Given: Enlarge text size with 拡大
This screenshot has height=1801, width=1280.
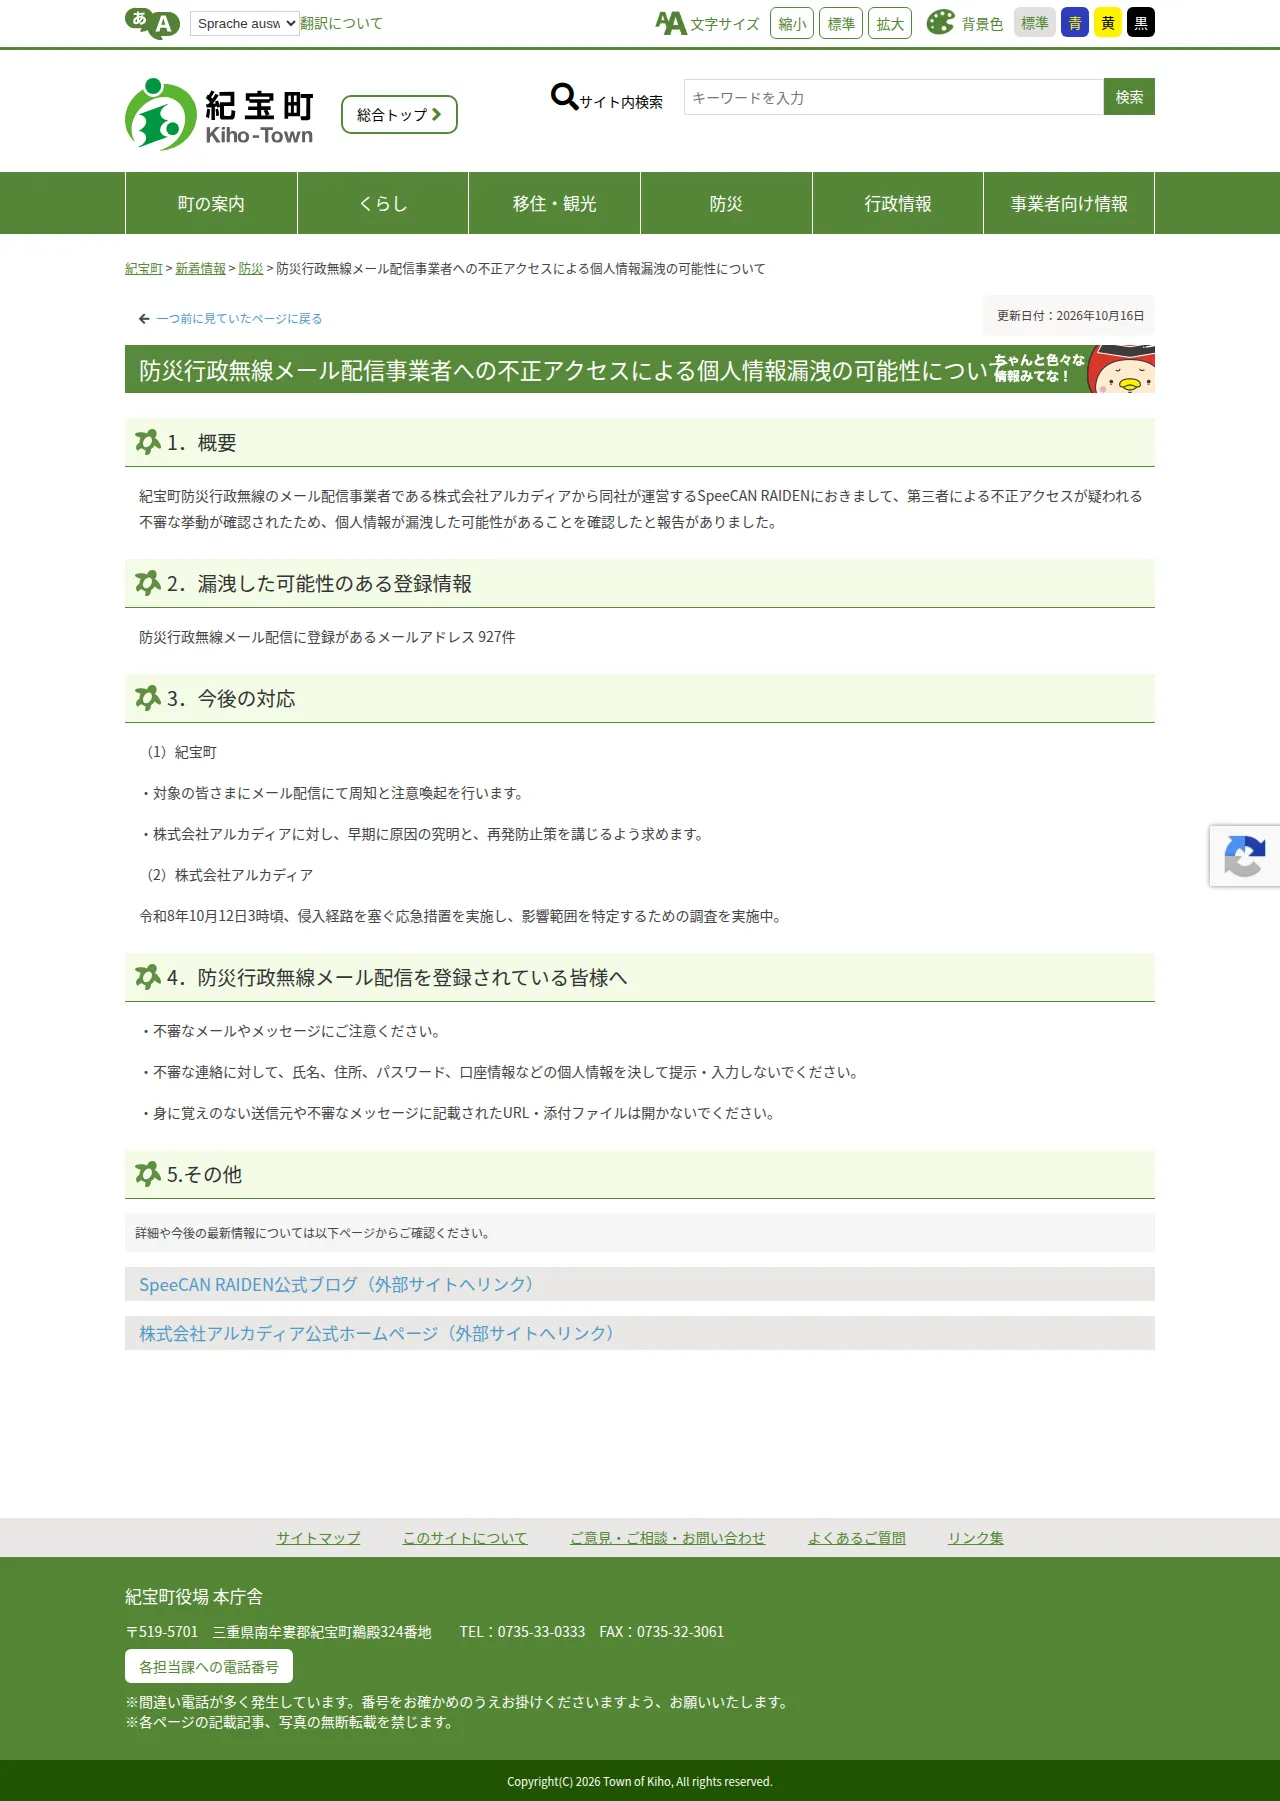Looking at the screenshot, I should click(890, 23).
